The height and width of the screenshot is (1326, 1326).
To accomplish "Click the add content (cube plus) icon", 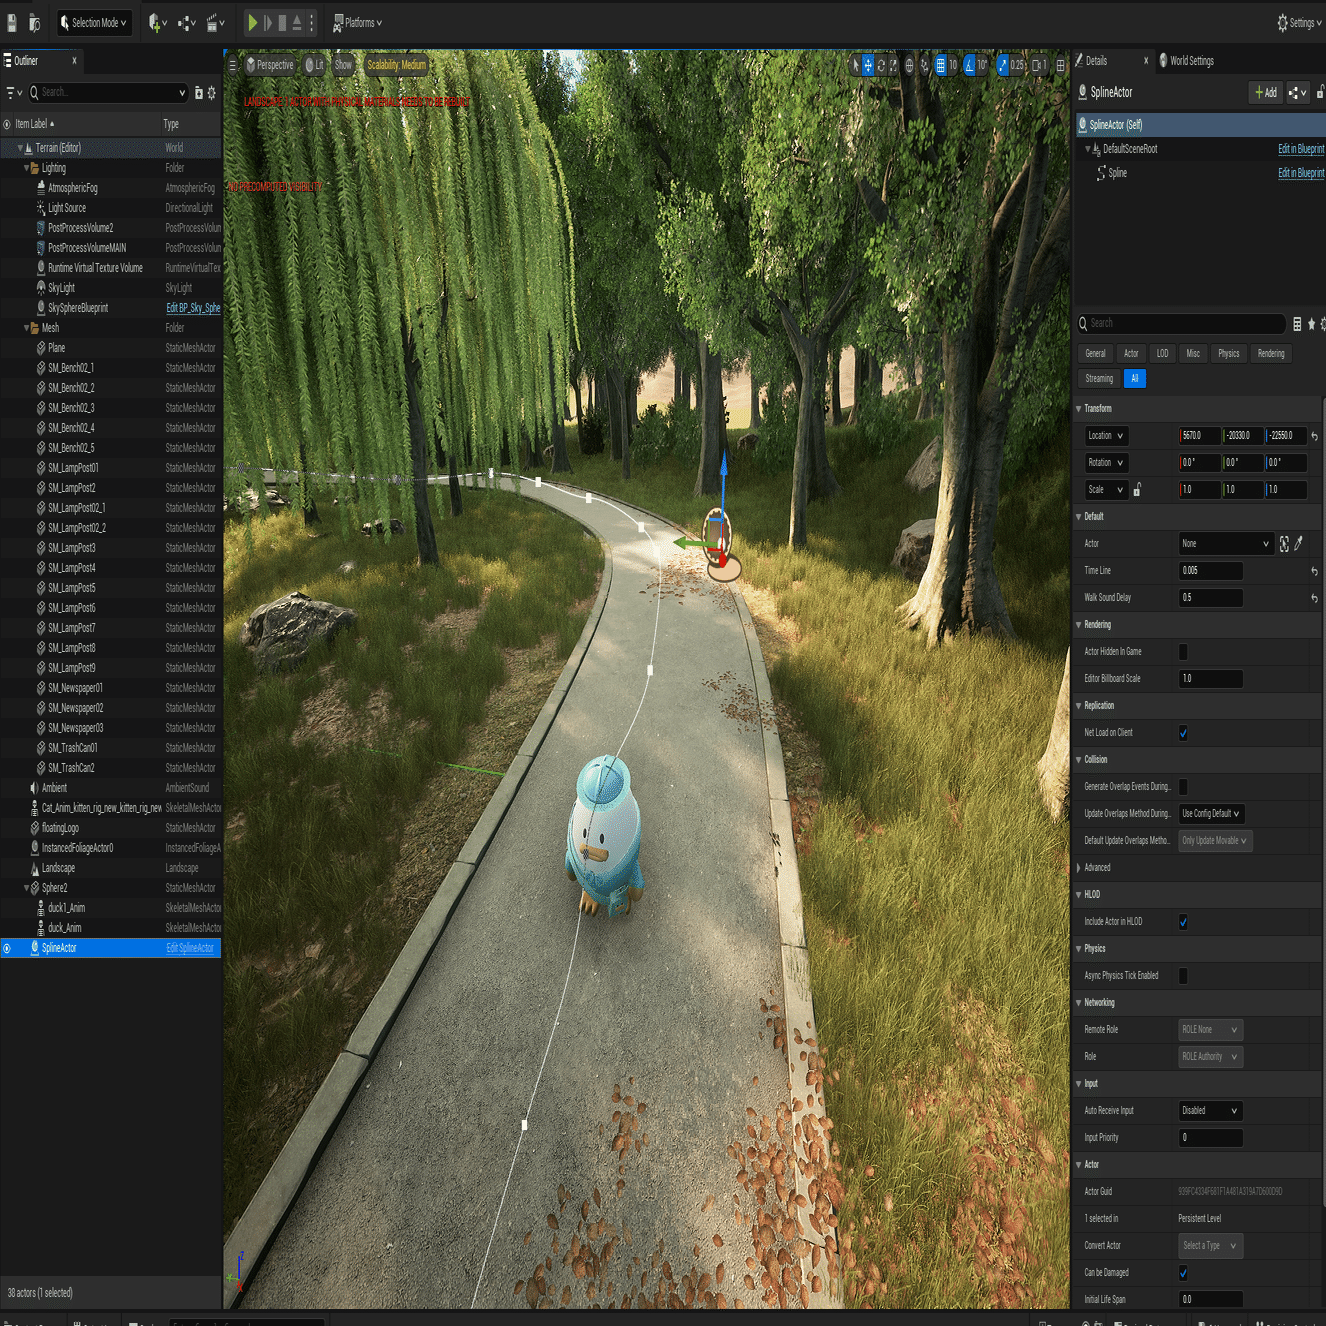I will pos(157,23).
